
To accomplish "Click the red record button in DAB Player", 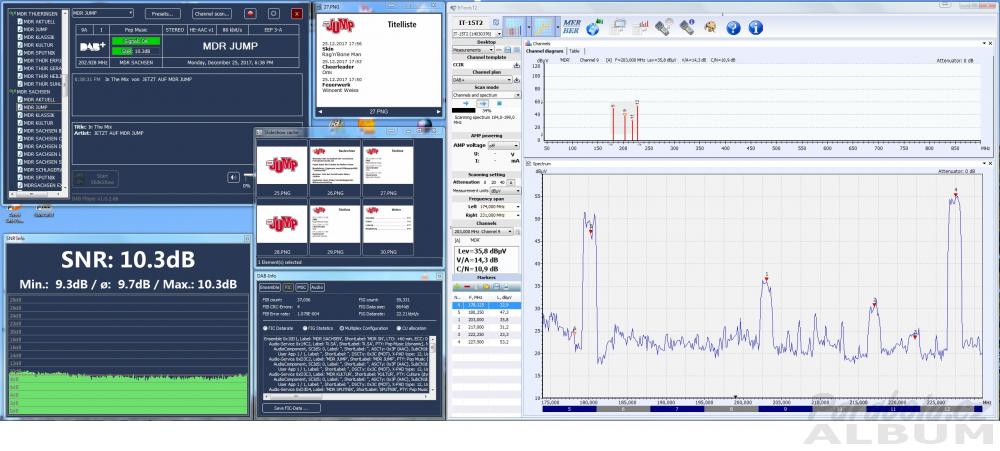I will tap(251, 13).
